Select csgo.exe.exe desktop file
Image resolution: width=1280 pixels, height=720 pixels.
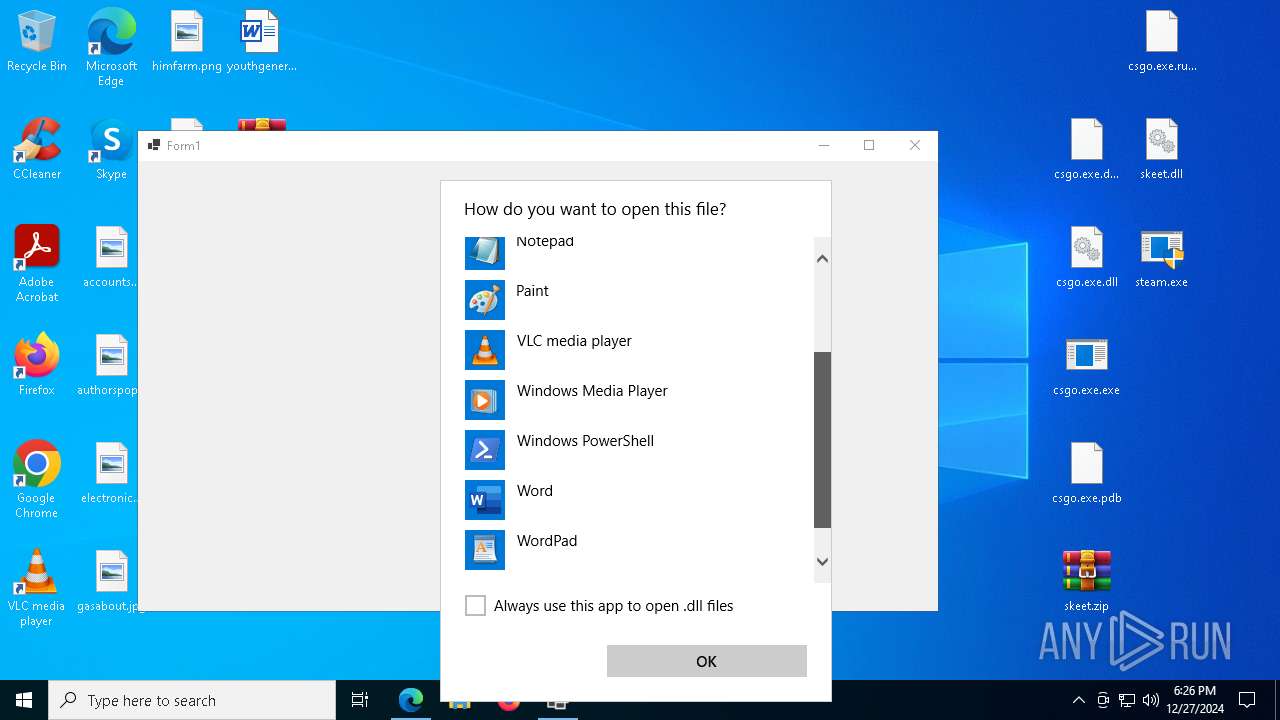tap(1087, 366)
